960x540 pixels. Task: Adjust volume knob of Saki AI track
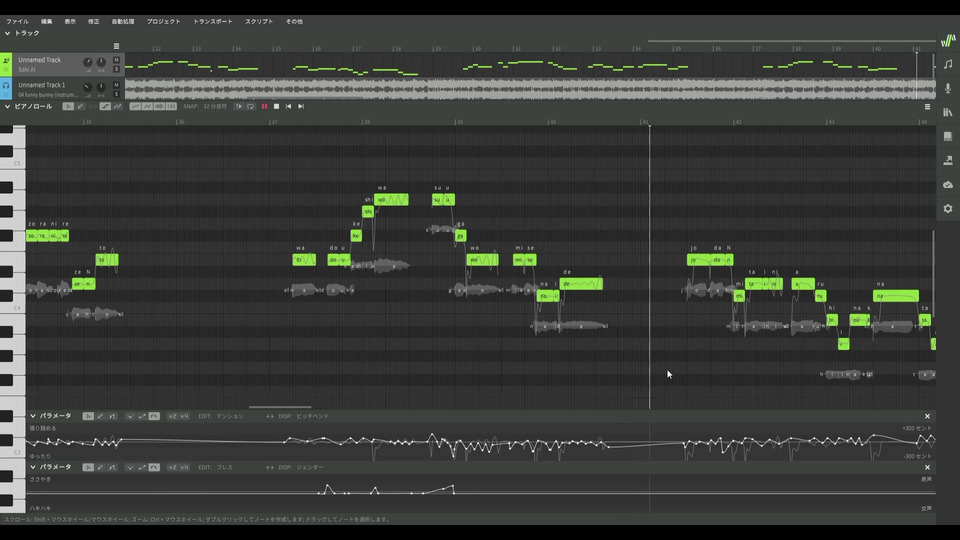point(88,62)
